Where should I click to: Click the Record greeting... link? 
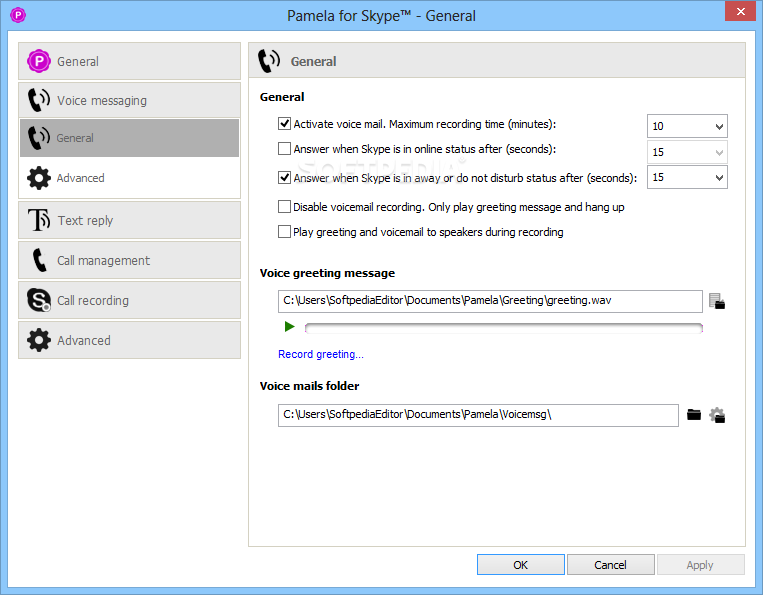coord(321,354)
